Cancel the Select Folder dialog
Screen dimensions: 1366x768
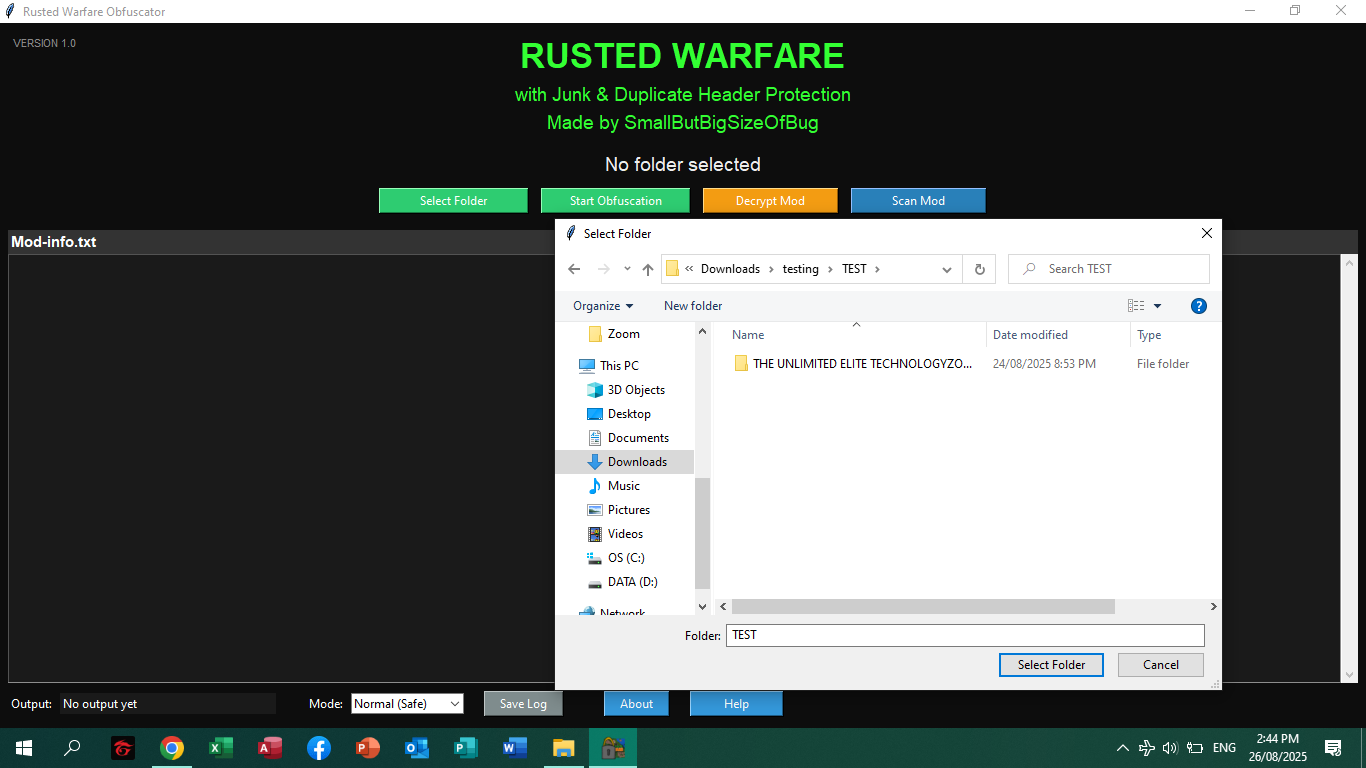1161,665
